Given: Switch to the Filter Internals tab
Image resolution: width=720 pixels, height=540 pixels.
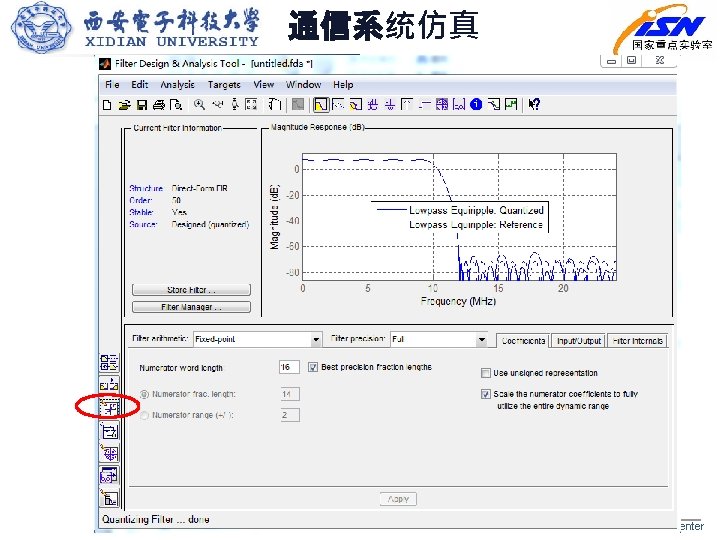Looking at the screenshot, I should tap(637, 341).
